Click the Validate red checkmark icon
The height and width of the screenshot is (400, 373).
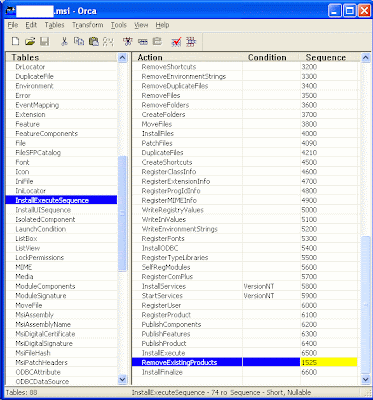pyautogui.click(x=176, y=41)
